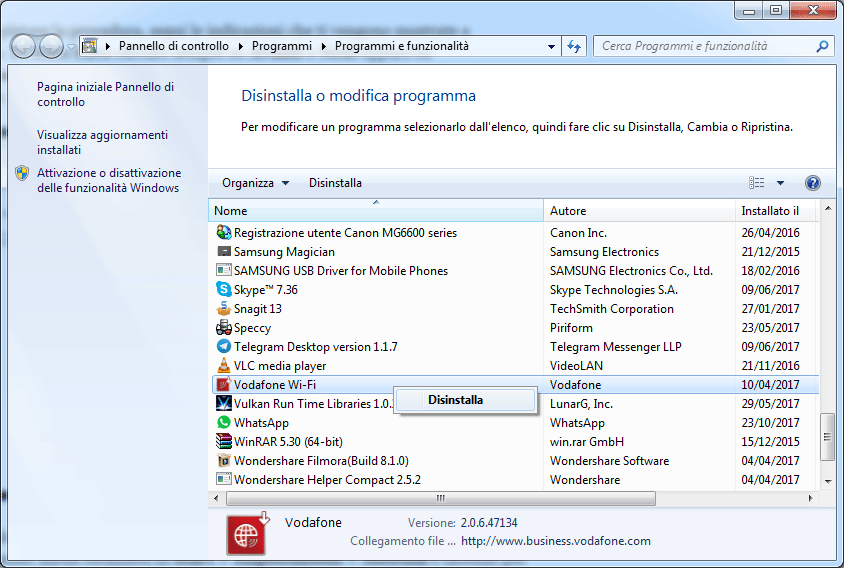Click the win.rar GmbH author cell
Image resolution: width=844 pixels, height=568 pixels.
[587, 441]
